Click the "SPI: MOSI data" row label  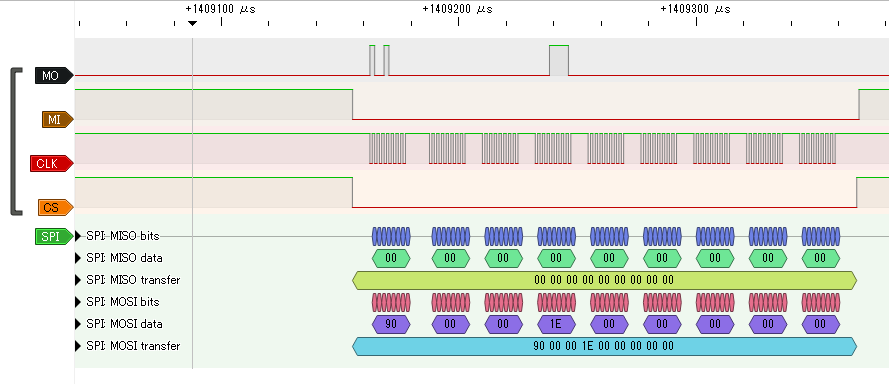(124, 324)
